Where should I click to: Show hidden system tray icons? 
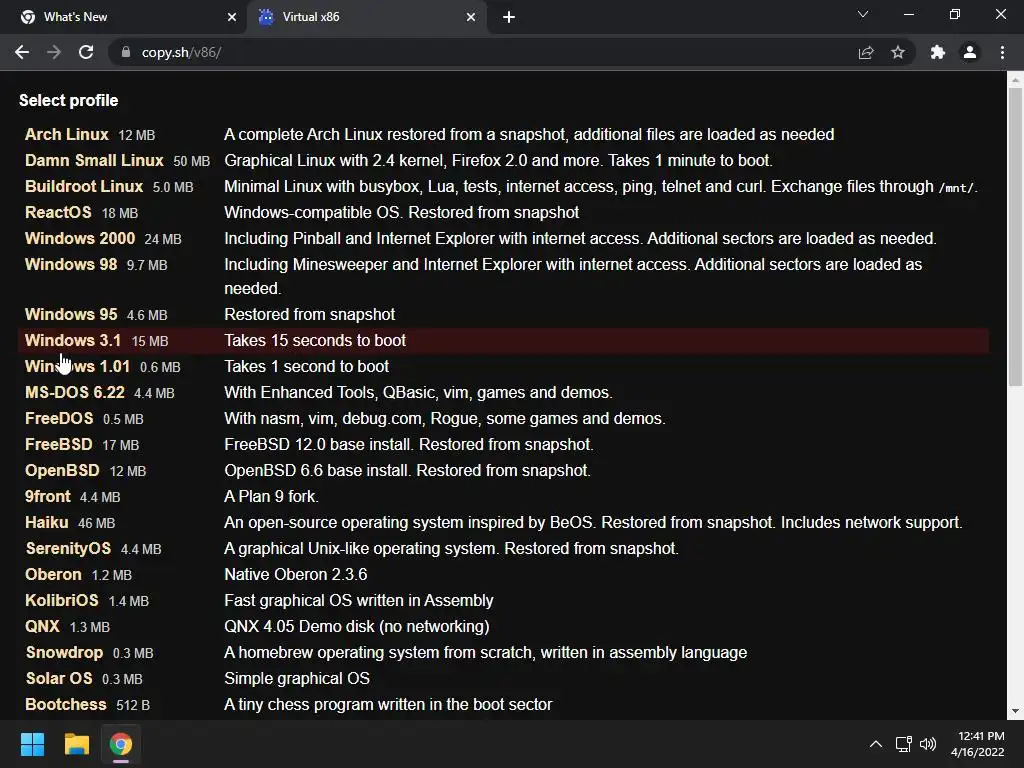[x=876, y=744]
